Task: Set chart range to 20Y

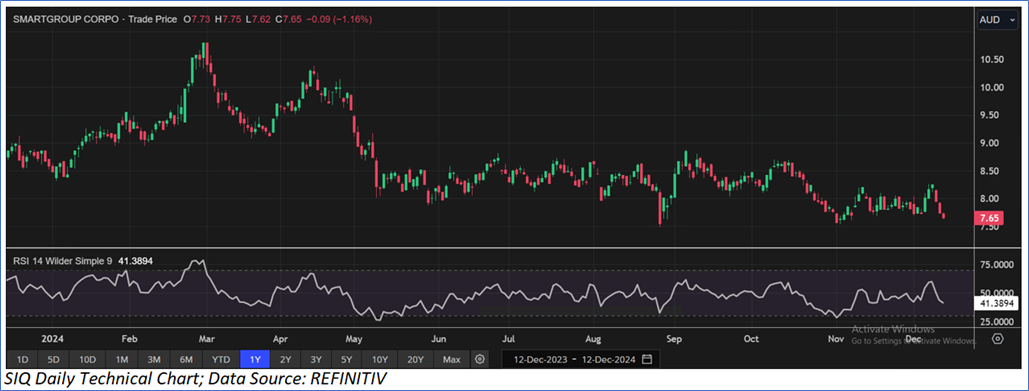Action: (x=416, y=360)
